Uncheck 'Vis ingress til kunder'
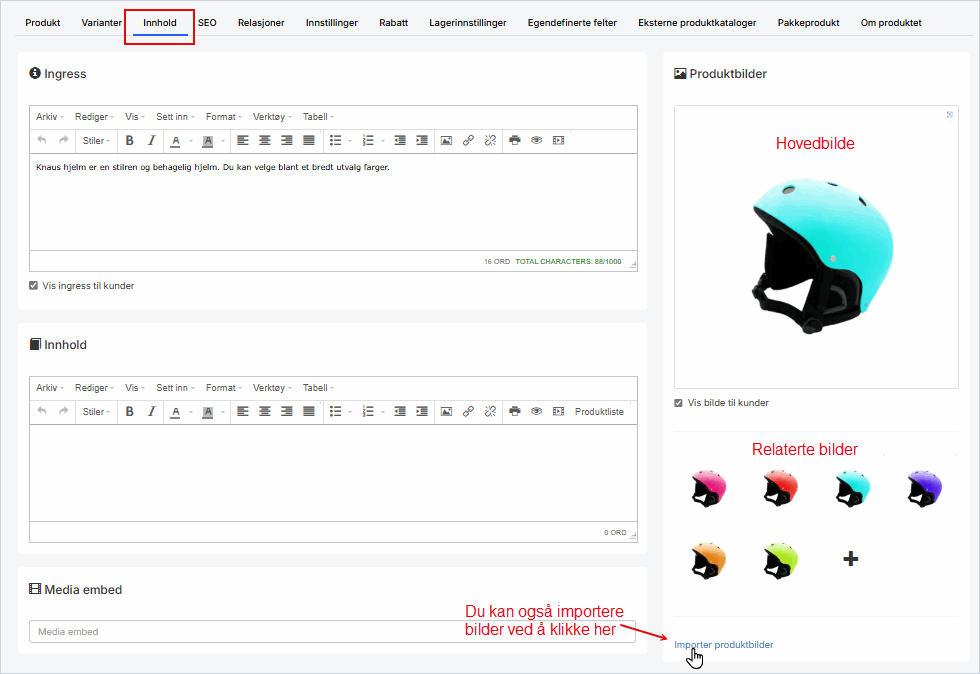 33,285
